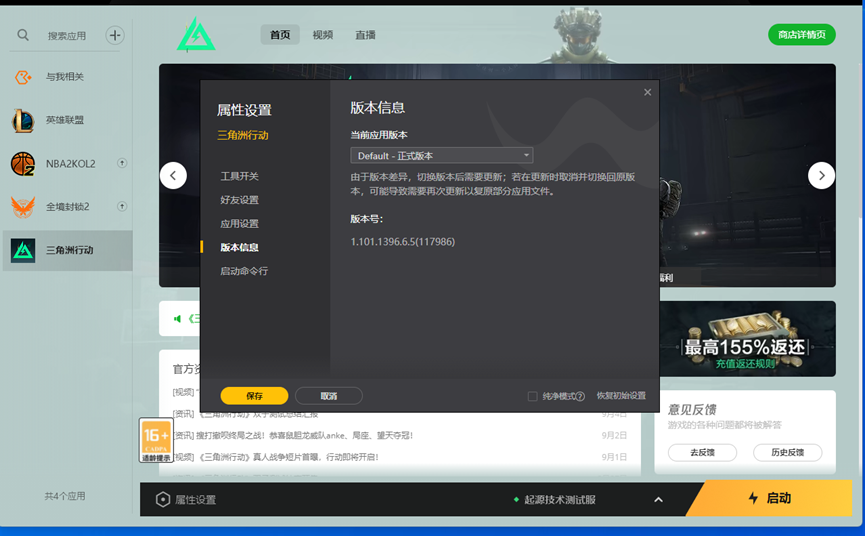865x536 pixels.
Task: Open the 最高155%返还 promotion banner
Action: coord(747,339)
